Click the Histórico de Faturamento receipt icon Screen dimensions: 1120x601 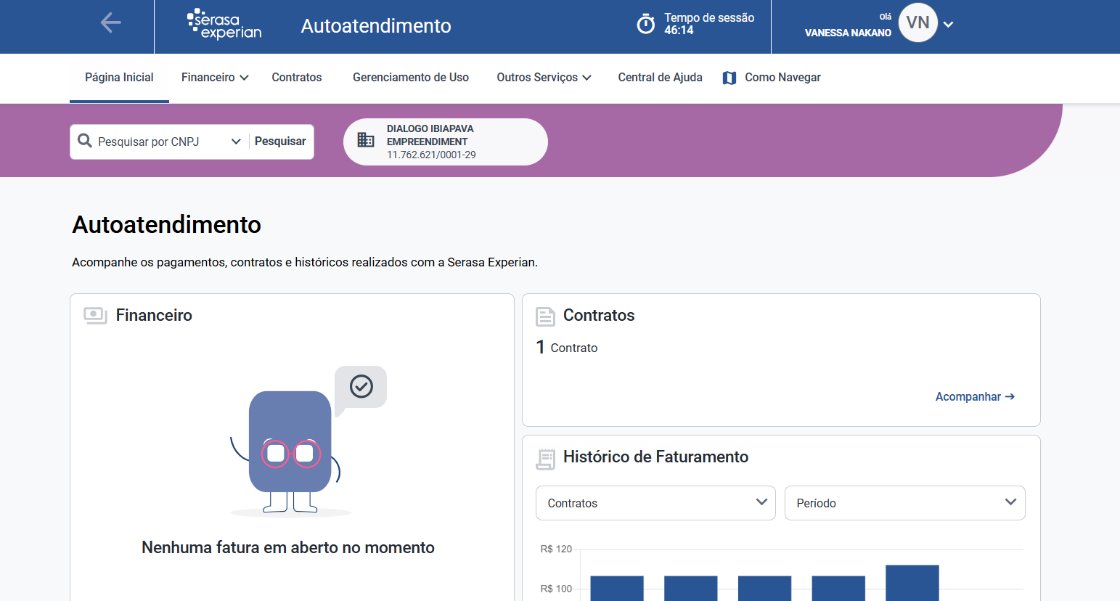545,458
